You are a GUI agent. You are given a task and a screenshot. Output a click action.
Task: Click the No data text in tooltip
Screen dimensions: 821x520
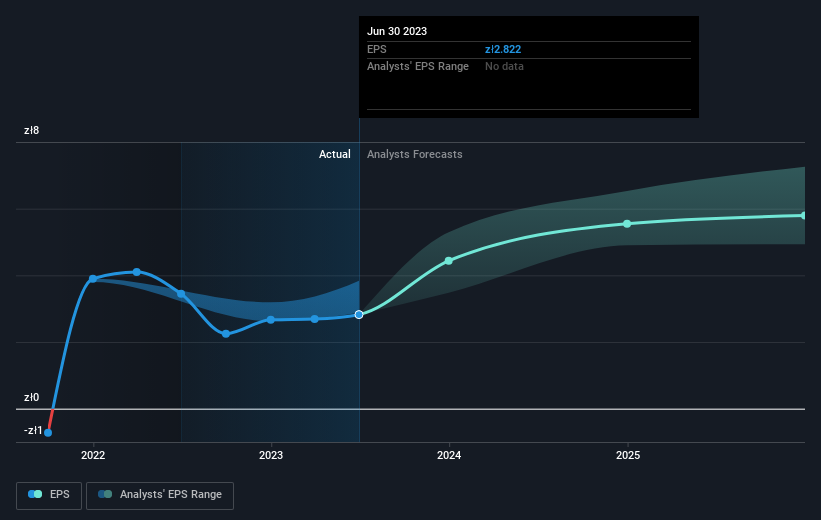point(504,66)
